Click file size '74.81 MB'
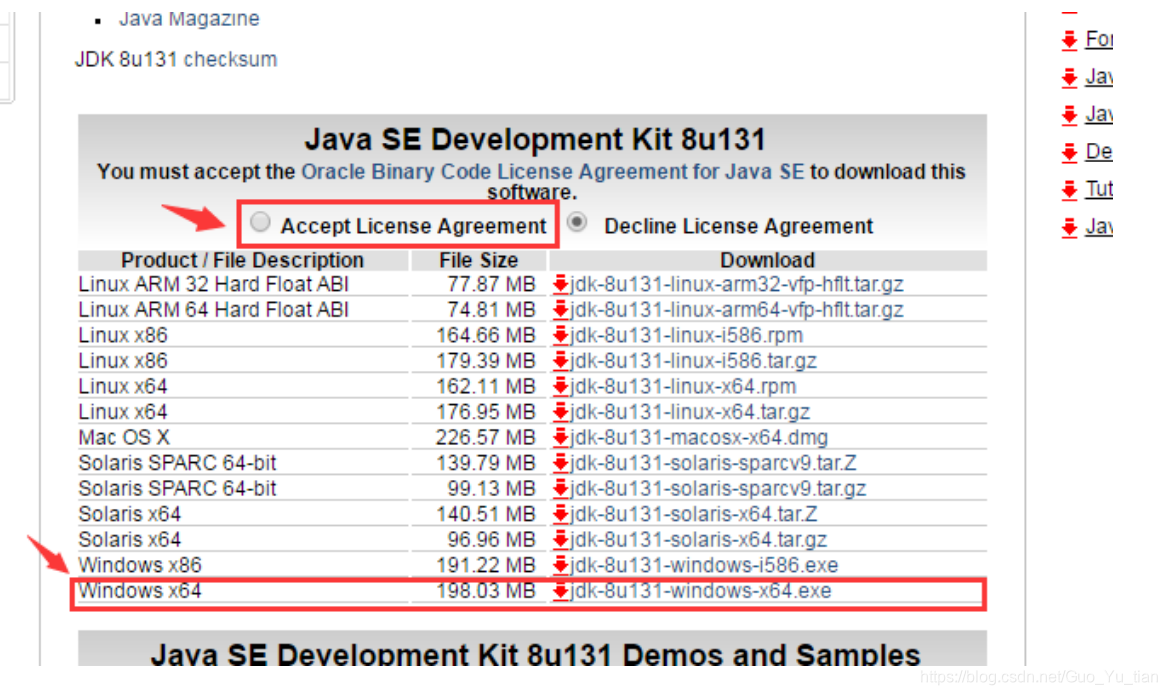 point(491,310)
